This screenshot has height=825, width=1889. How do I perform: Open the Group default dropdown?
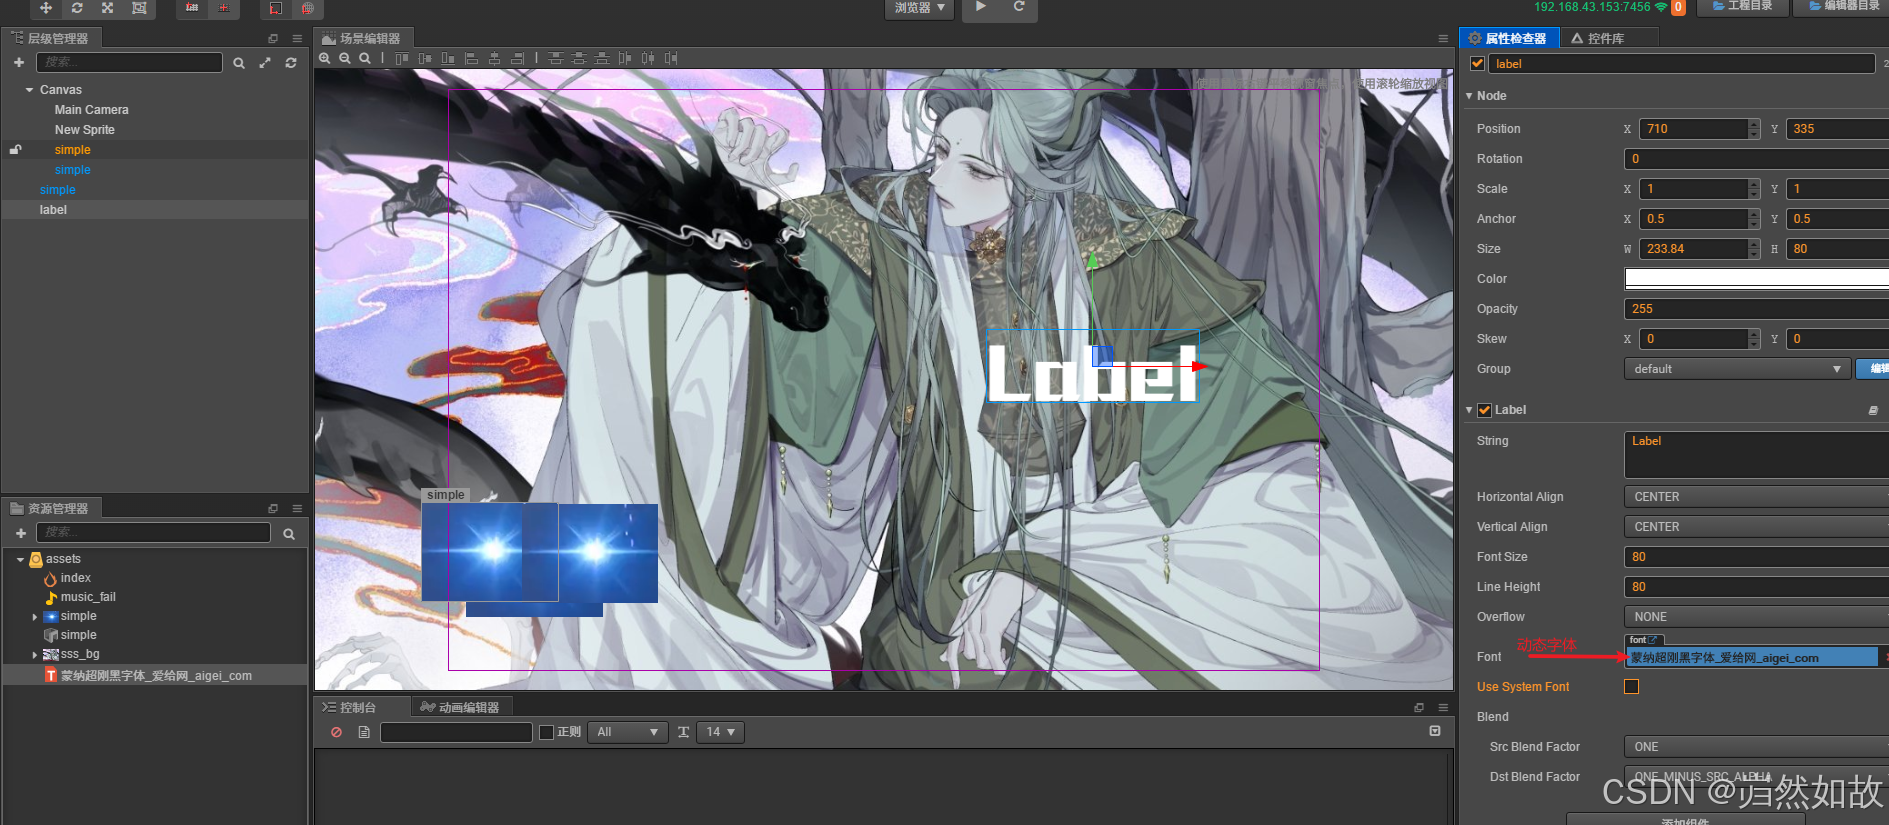[x=1737, y=369]
